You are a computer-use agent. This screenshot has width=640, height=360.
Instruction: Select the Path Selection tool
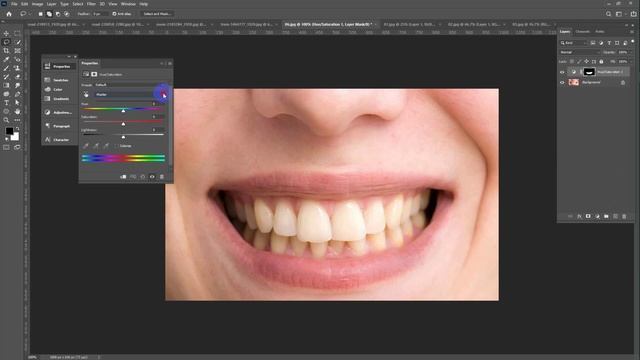click(x=17, y=103)
